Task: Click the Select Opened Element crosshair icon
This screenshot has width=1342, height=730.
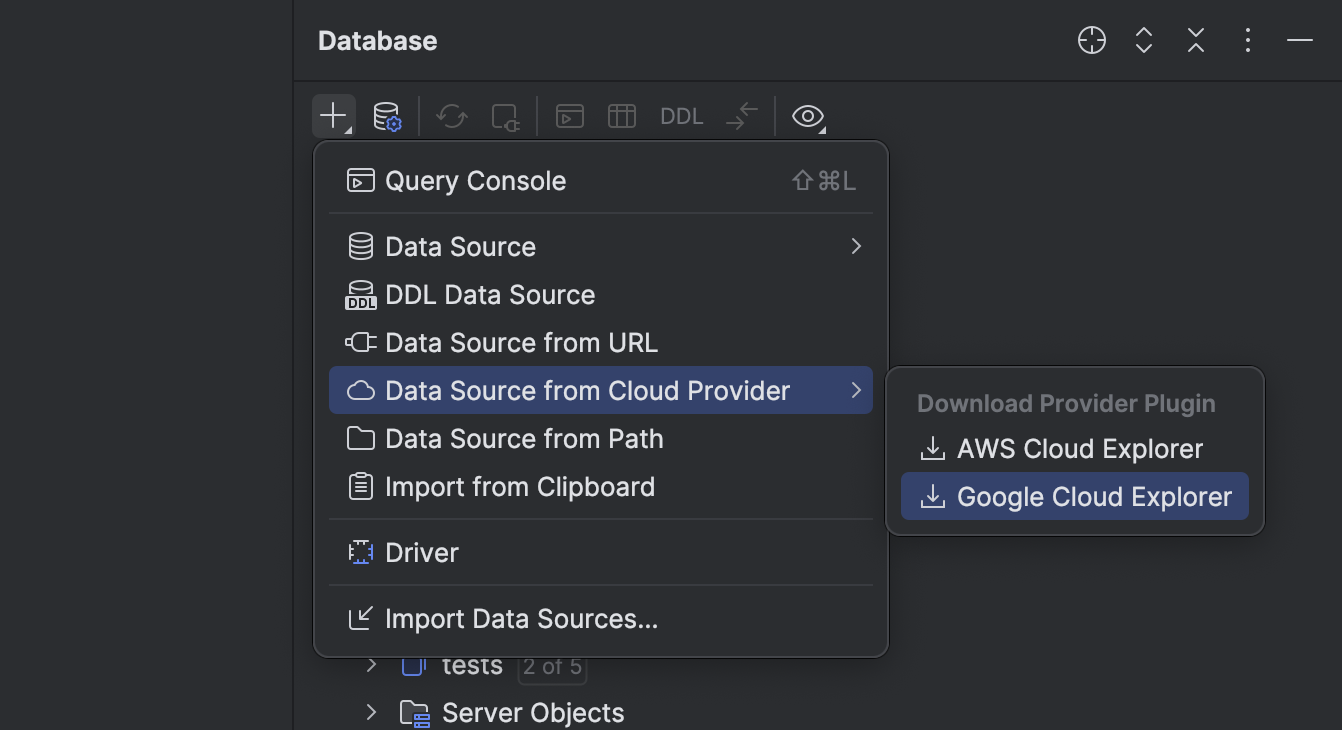Action: (1091, 40)
